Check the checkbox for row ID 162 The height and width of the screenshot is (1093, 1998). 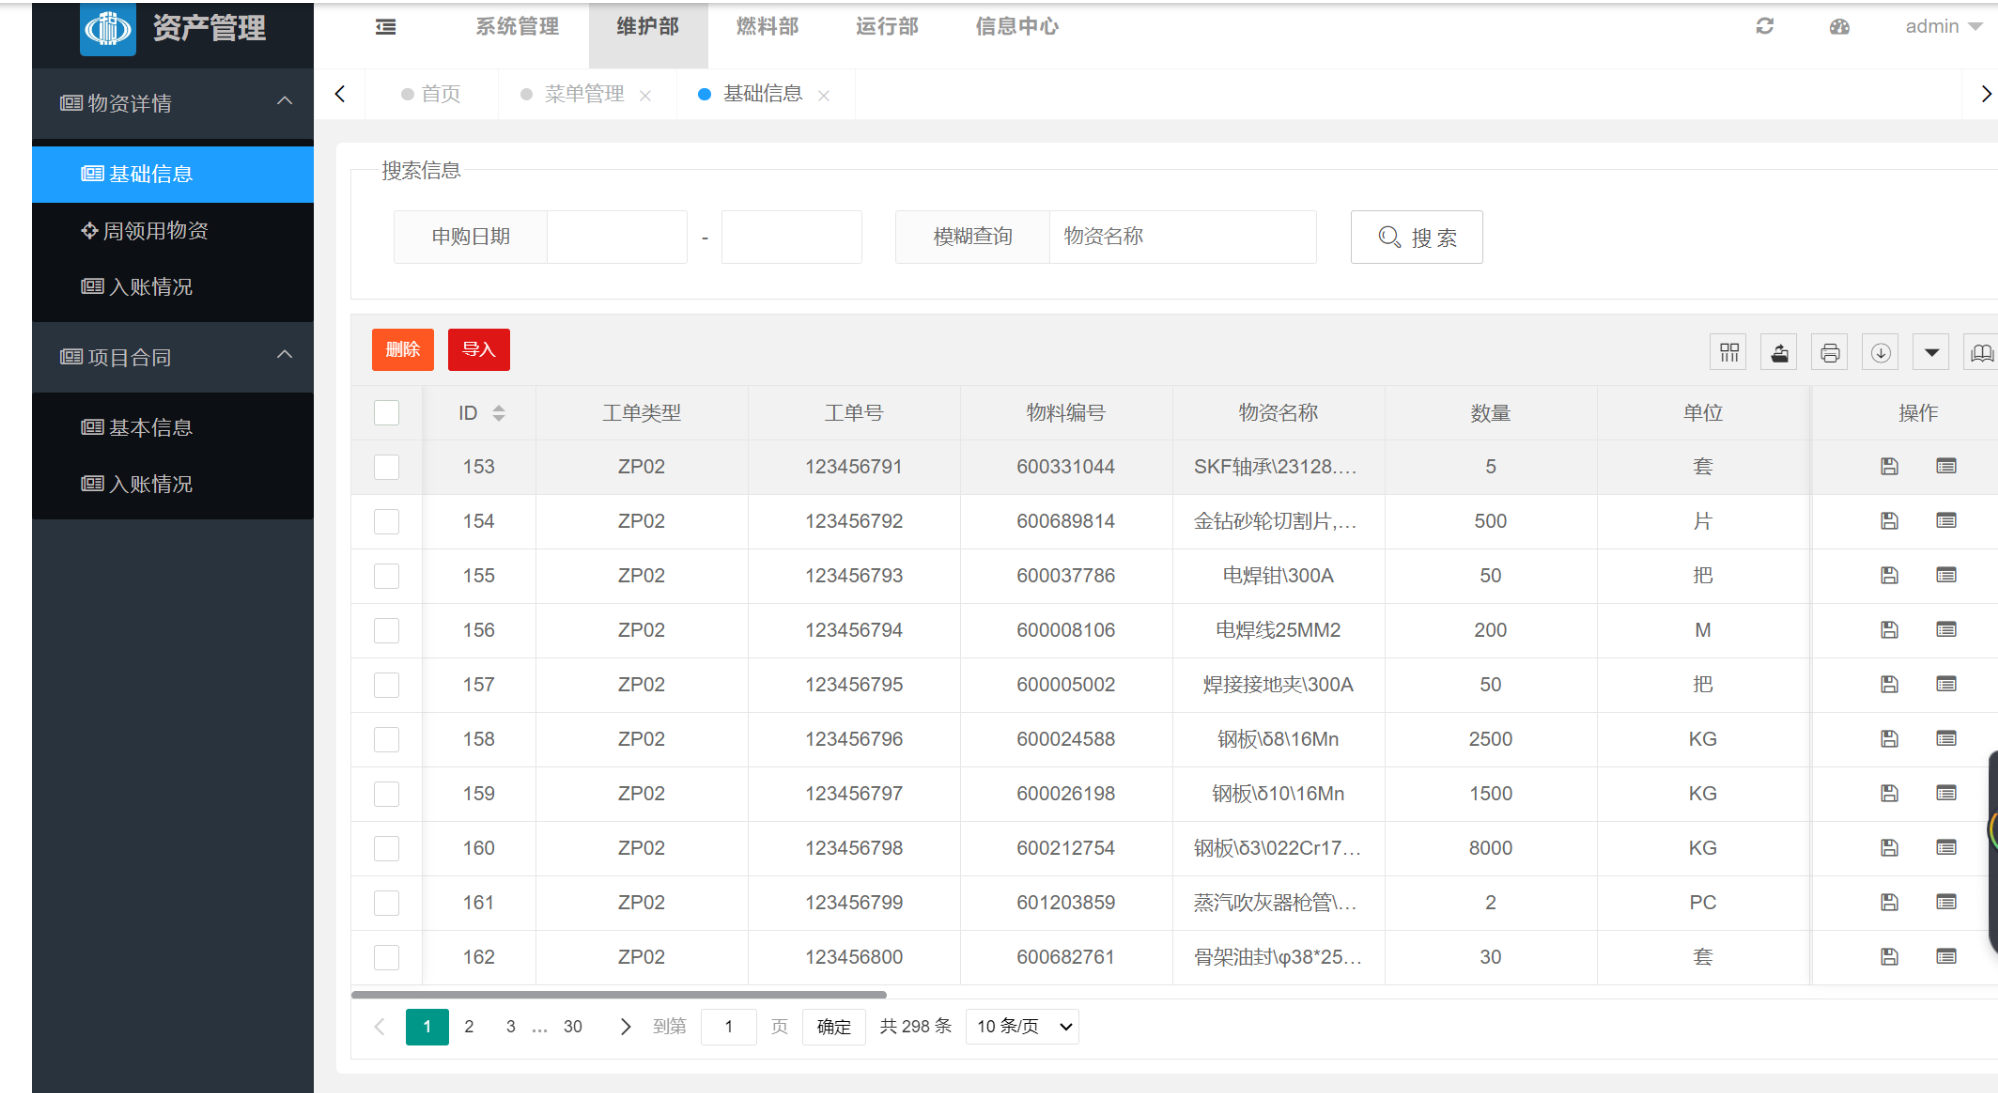pyautogui.click(x=386, y=957)
